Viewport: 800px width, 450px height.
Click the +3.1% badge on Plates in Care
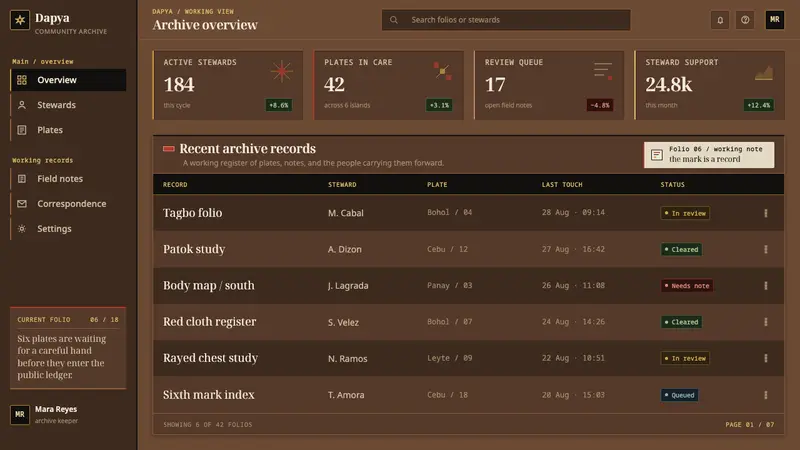tap(439, 105)
